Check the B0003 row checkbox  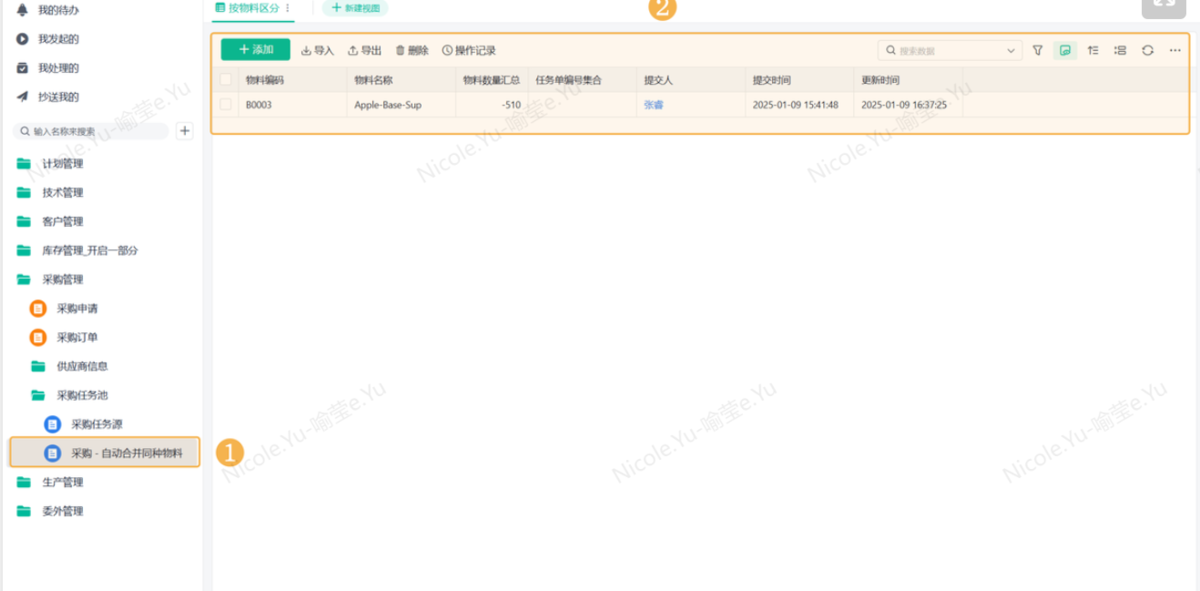coord(226,104)
